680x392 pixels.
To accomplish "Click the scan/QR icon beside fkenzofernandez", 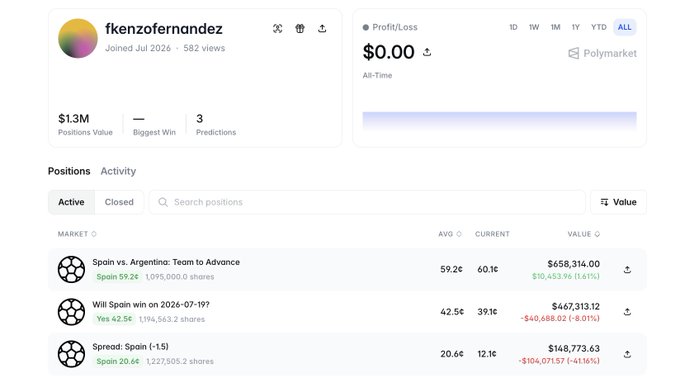I will point(278,29).
